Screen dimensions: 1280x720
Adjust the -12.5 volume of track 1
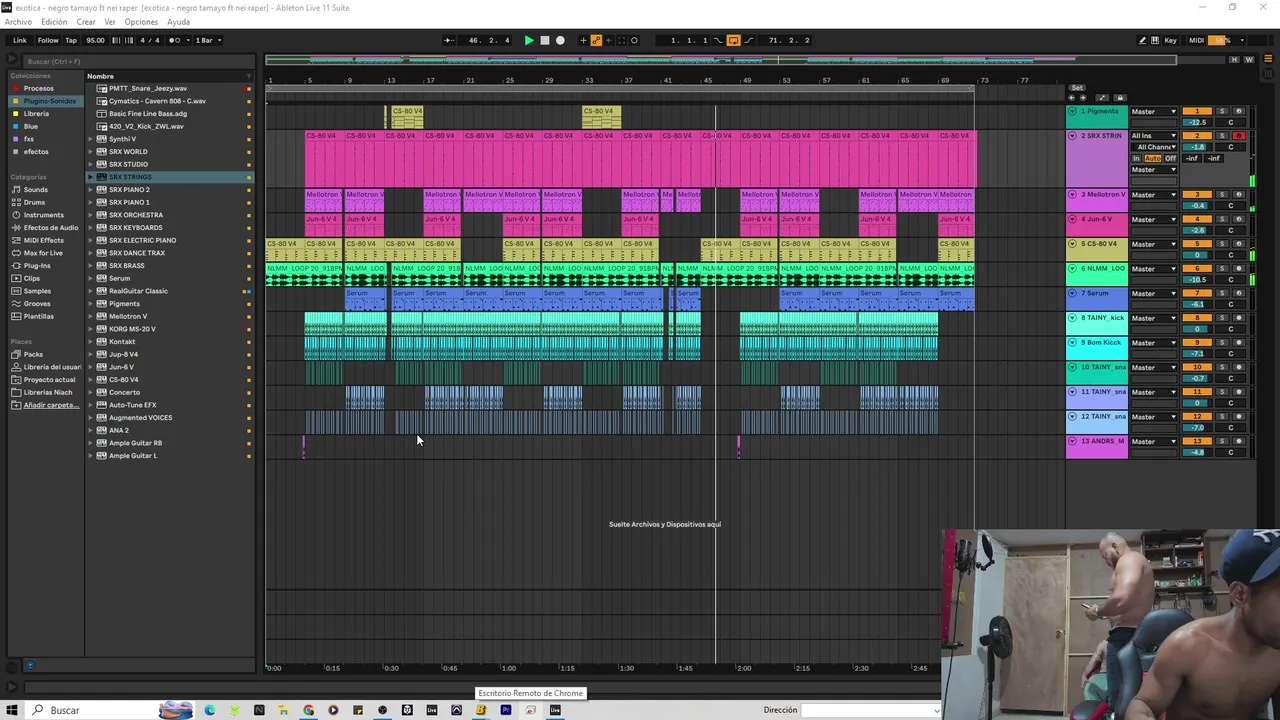[x=1197, y=122]
